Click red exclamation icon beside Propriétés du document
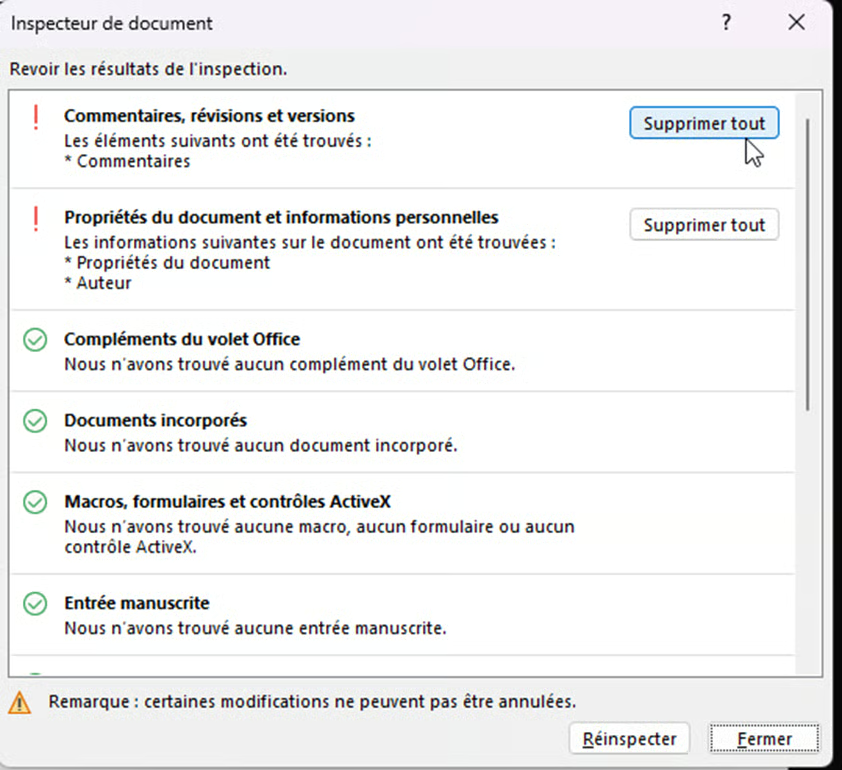Image resolution: width=842 pixels, height=770 pixels. (x=36, y=219)
